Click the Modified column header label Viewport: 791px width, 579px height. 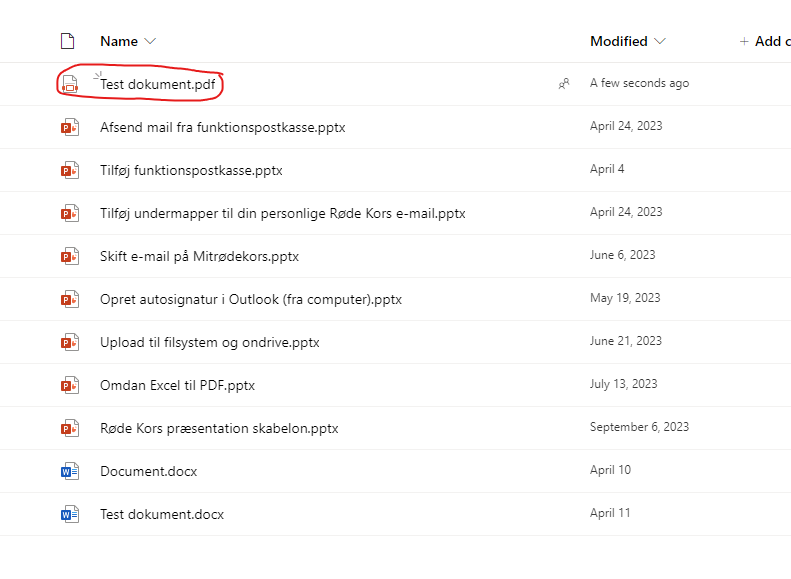pos(619,41)
